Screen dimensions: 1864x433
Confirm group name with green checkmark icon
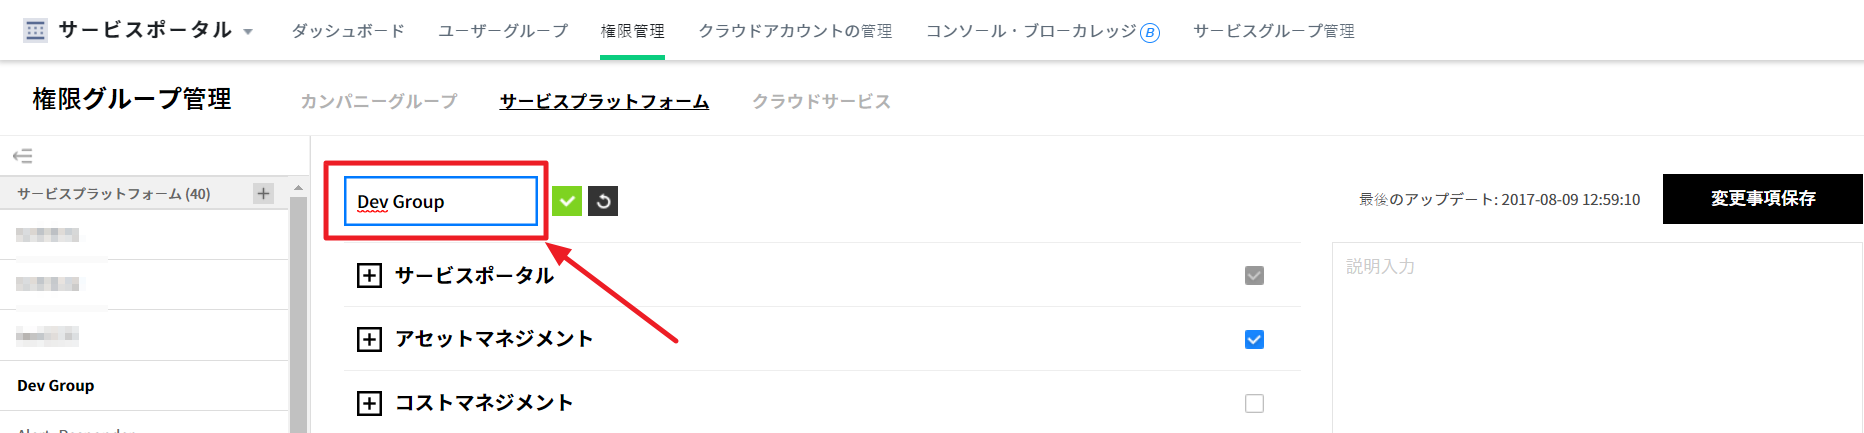(x=567, y=201)
